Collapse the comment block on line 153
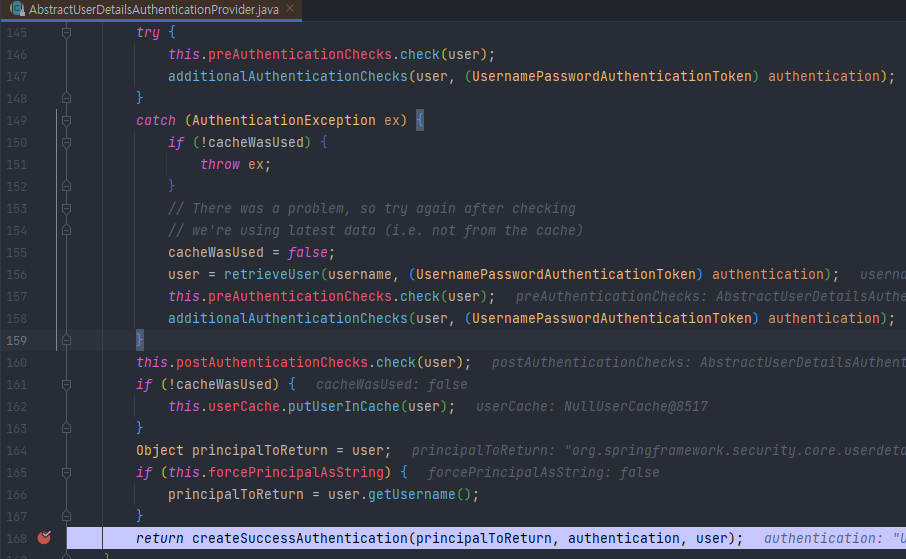This screenshot has height=559, width=906. pyautogui.click(x=66, y=208)
